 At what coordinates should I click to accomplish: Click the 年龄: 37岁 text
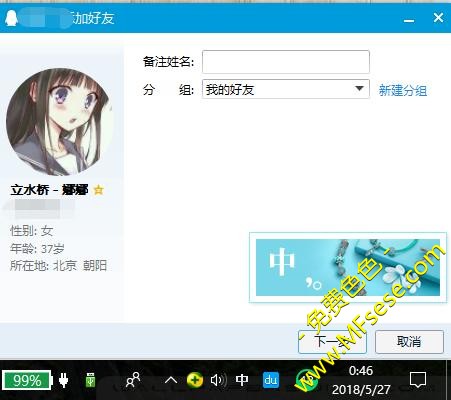(37, 248)
